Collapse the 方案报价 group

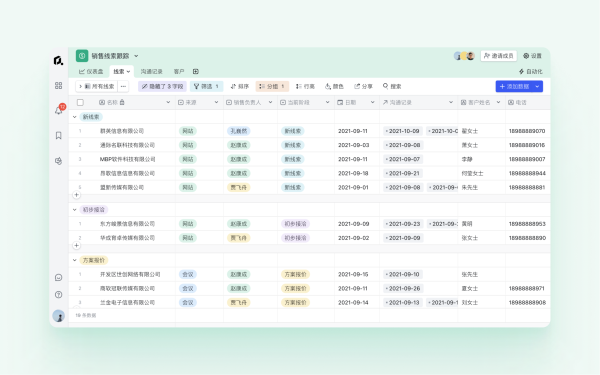click(x=75, y=260)
